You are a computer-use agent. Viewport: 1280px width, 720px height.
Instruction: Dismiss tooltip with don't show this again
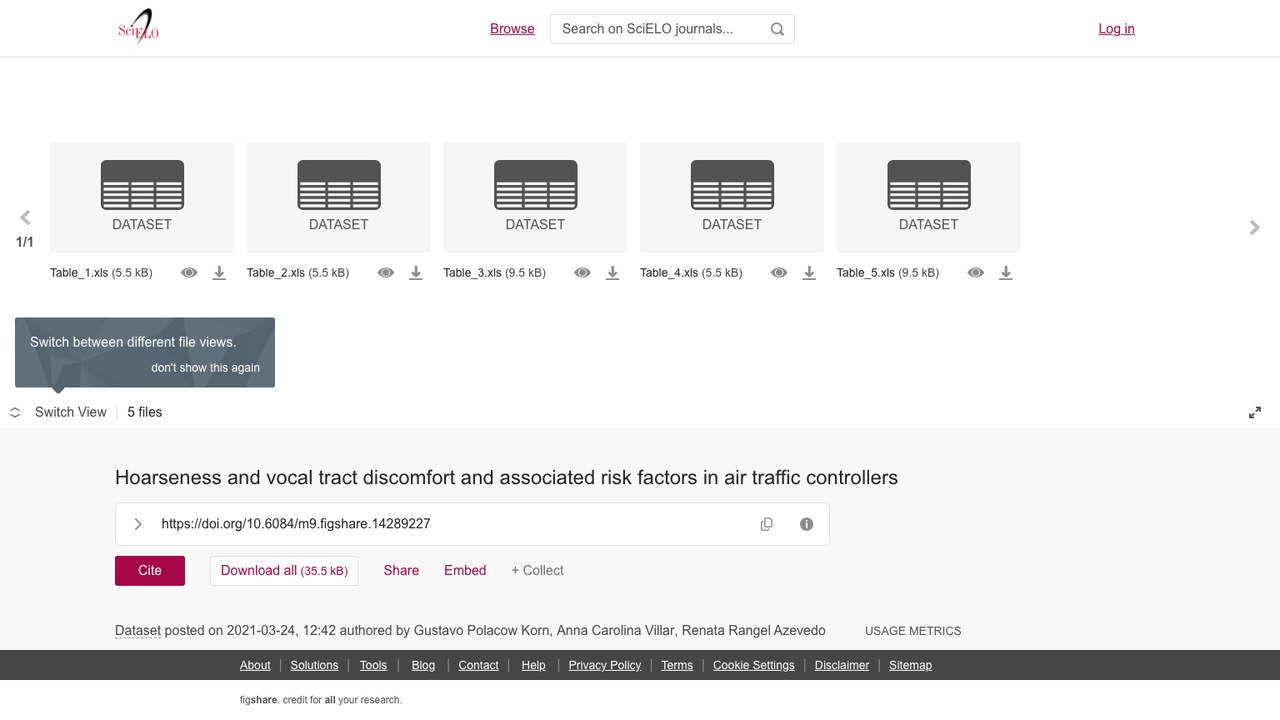(205, 368)
